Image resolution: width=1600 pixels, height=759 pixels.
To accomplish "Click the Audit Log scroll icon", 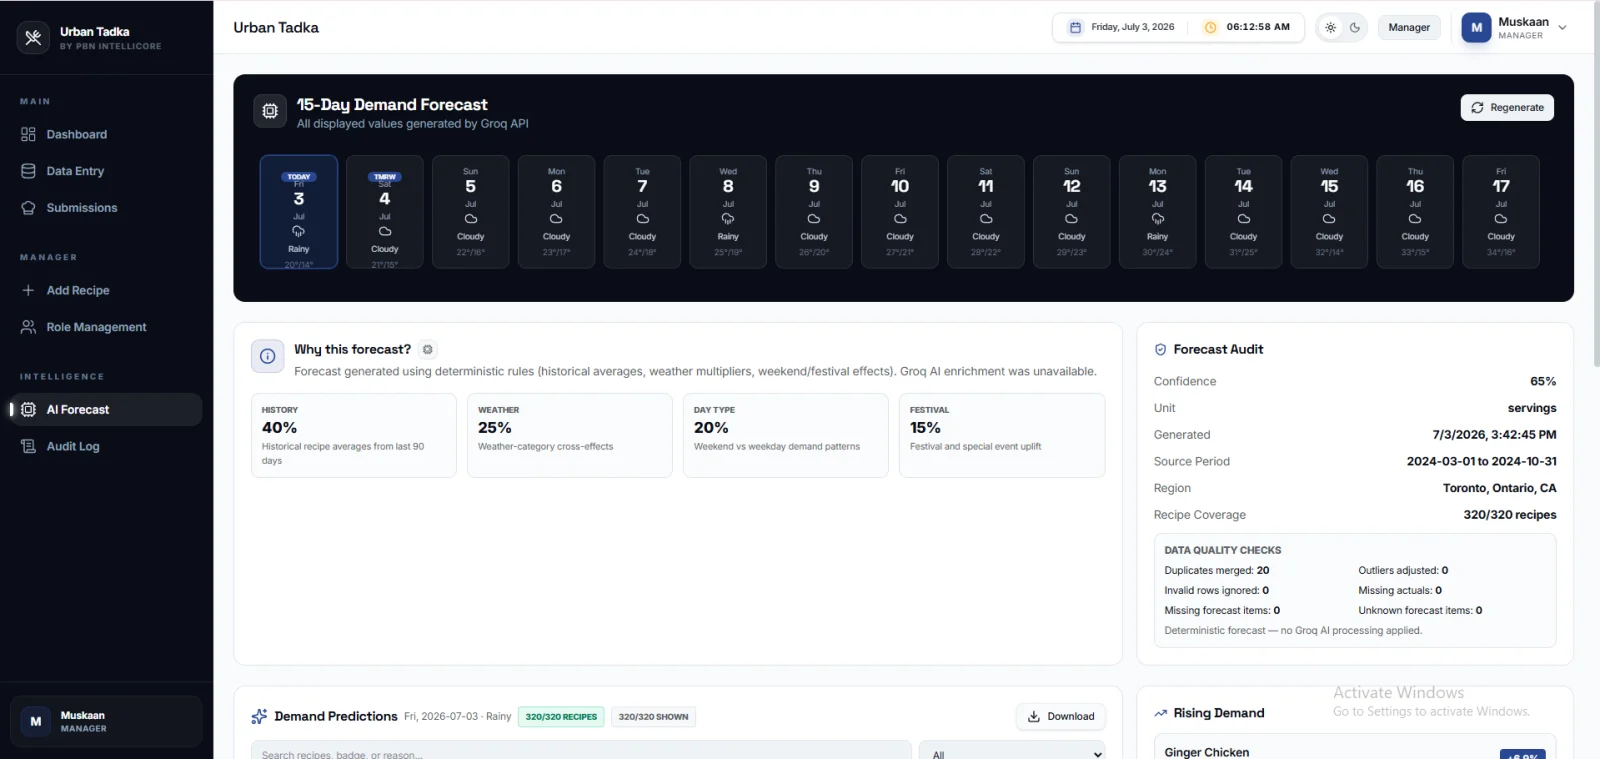I will [28, 446].
